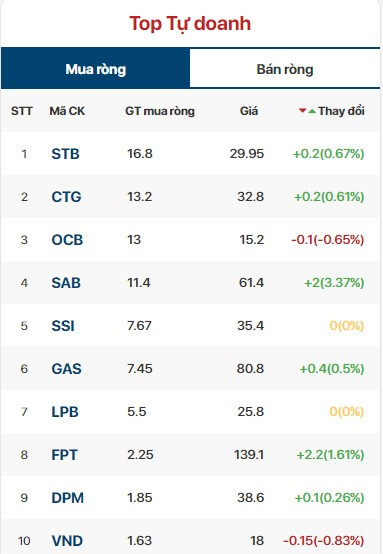
Task: Click the green up arrow sort icon
Action: 312,111
